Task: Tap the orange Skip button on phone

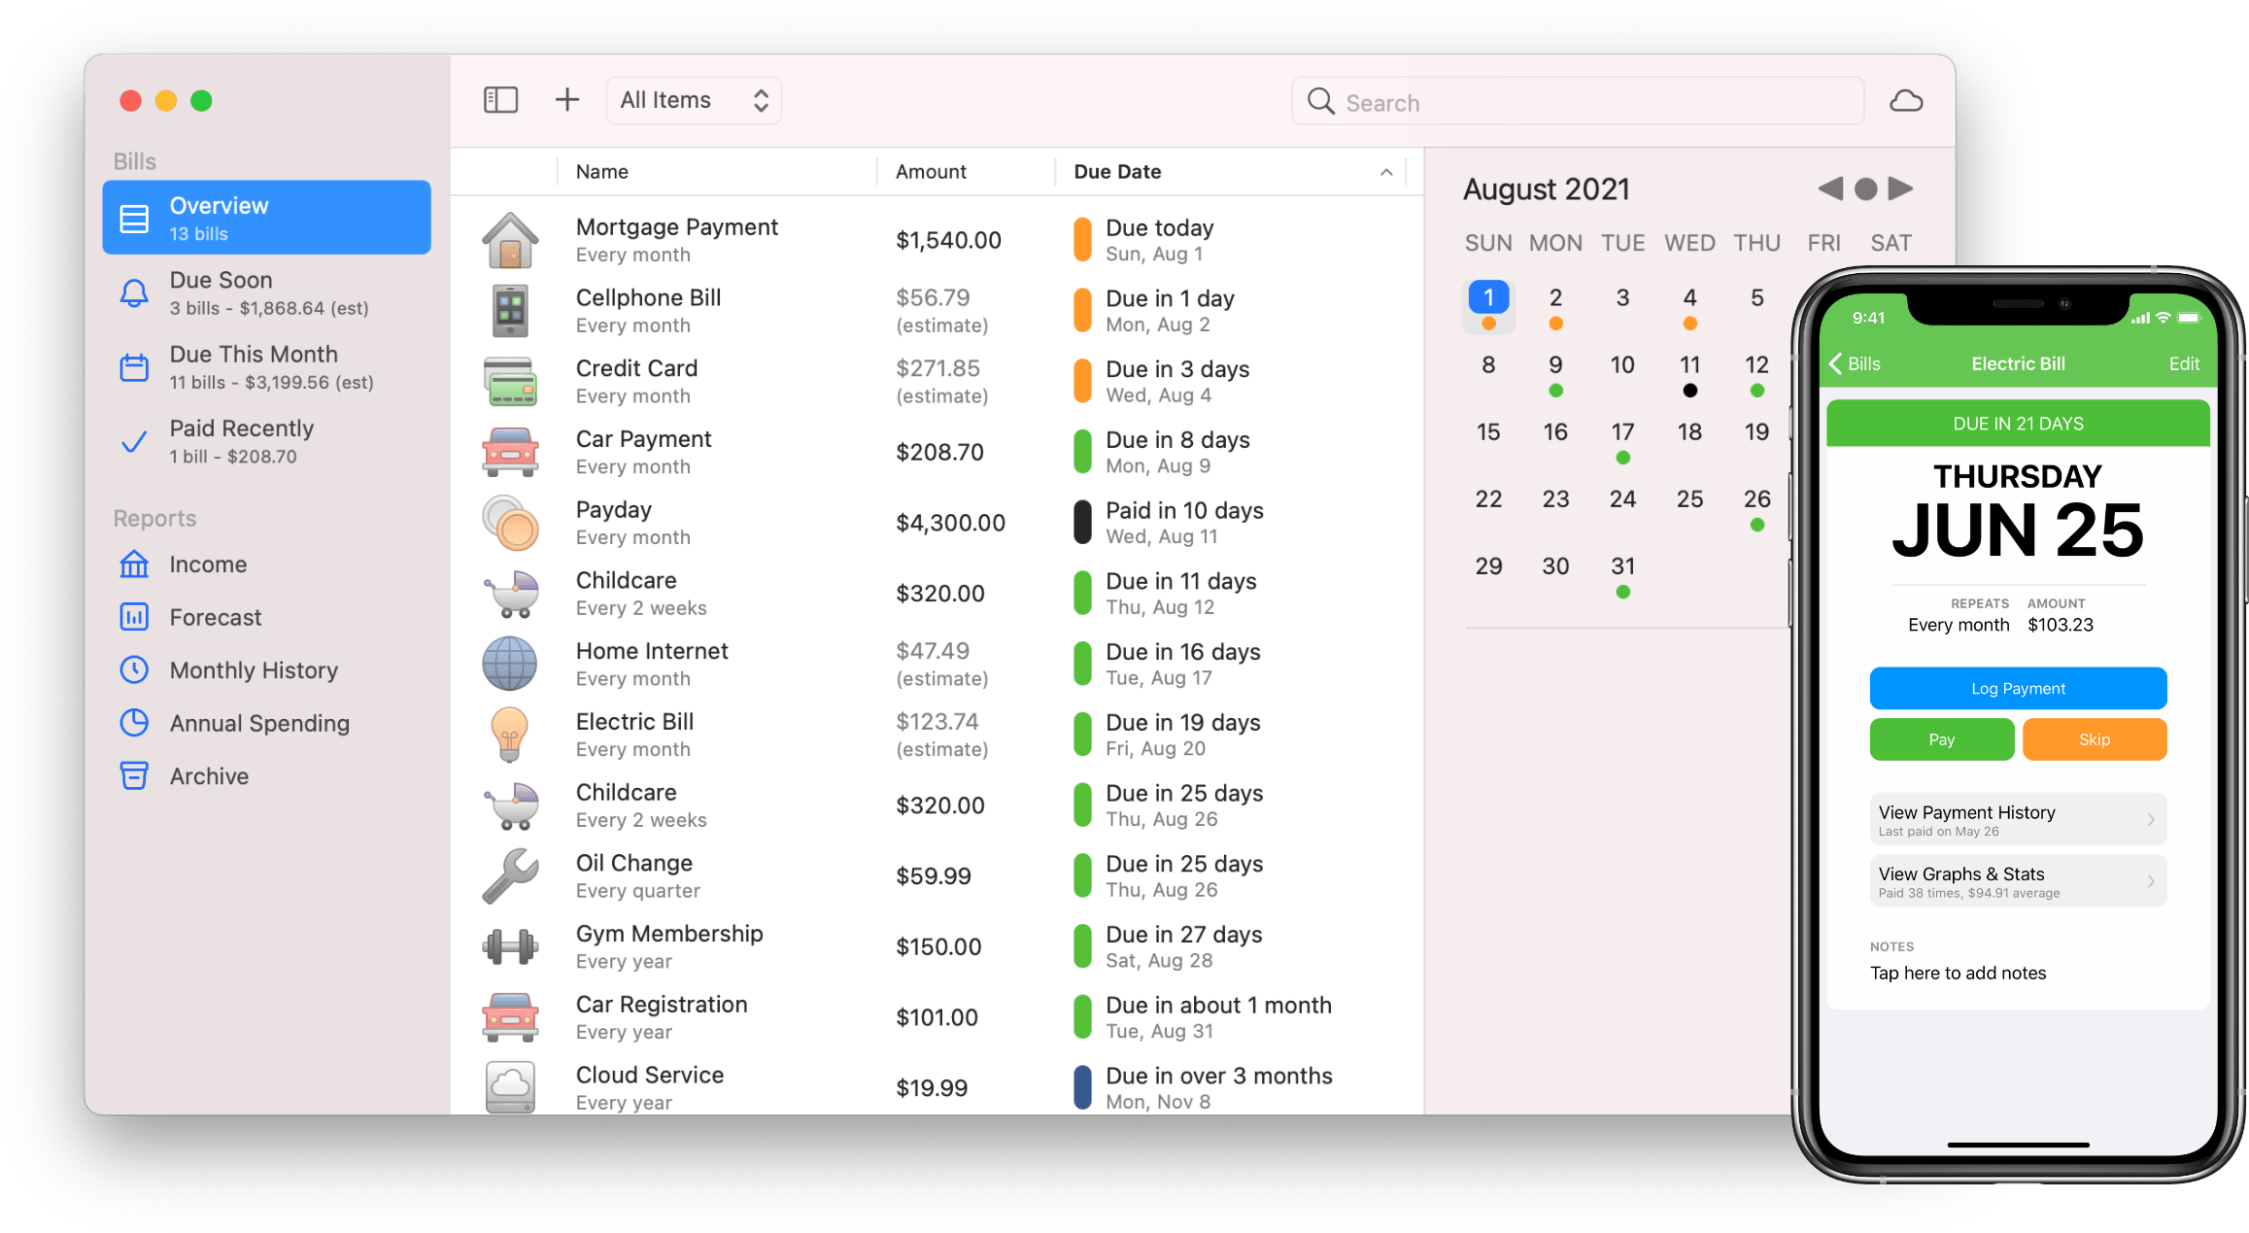Action: [2094, 740]
